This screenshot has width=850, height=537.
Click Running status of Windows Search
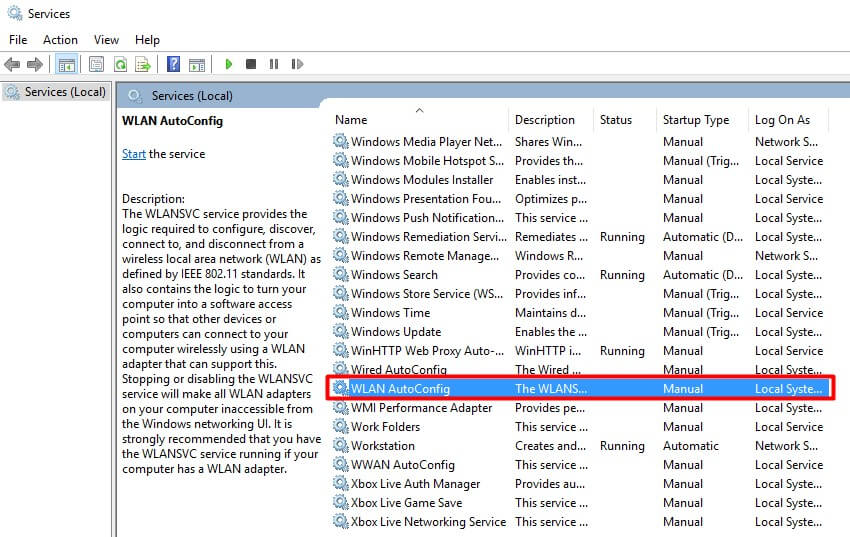pyautogui.click(x=622, y=275)
